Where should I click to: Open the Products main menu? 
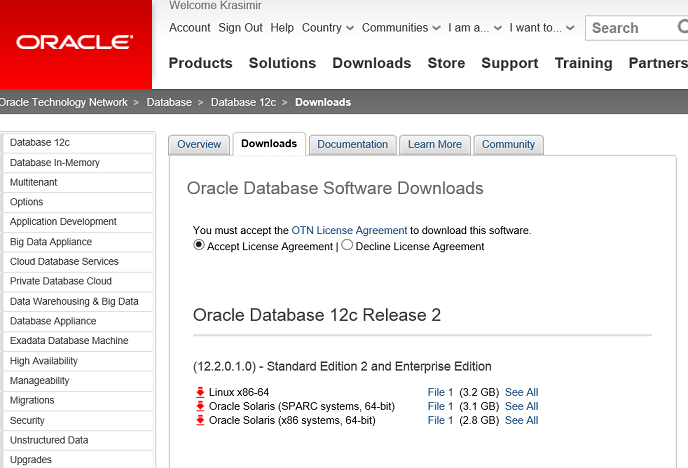(x=201, y=63)
